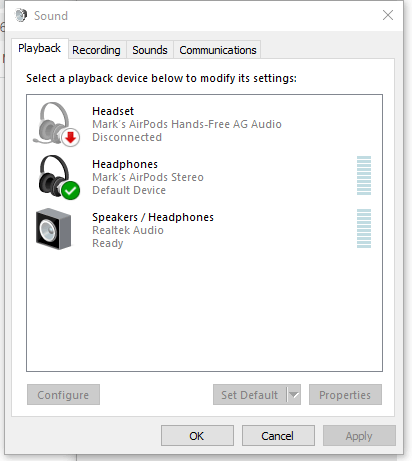Select the Realtek Speakers icon
The height and width of the screenshot is (461, 412).
point(53,229)
